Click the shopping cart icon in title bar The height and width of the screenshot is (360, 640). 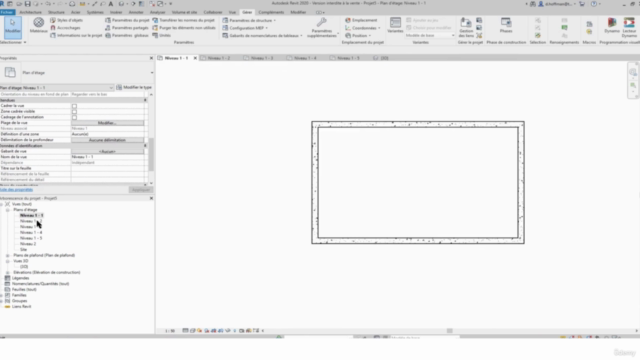pos(582,4)
